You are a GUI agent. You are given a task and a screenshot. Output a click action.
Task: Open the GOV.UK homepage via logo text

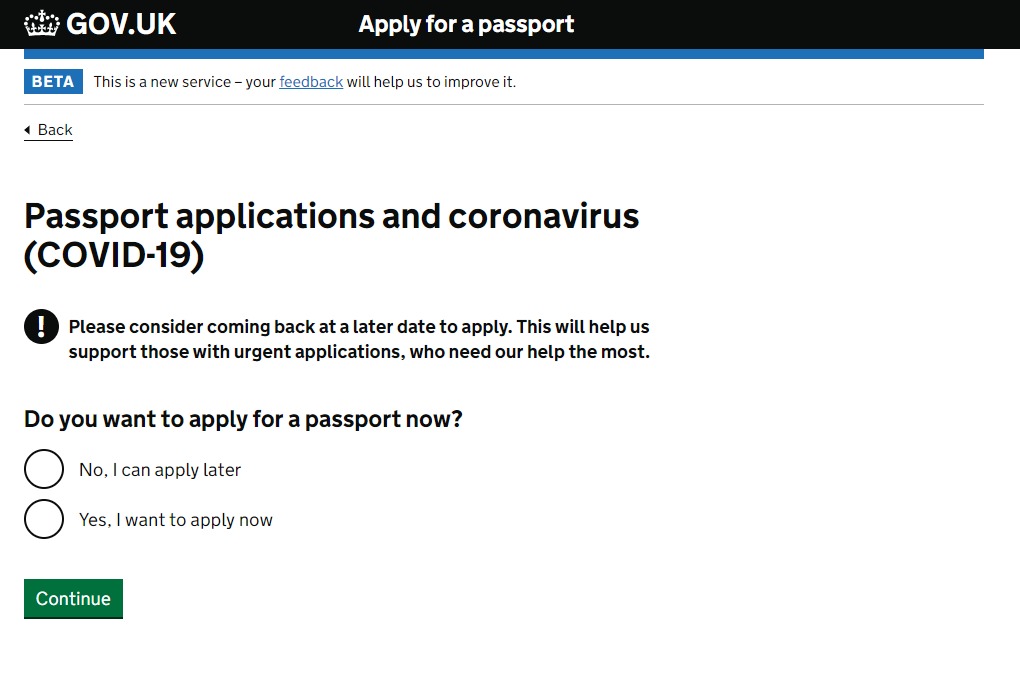121,24
